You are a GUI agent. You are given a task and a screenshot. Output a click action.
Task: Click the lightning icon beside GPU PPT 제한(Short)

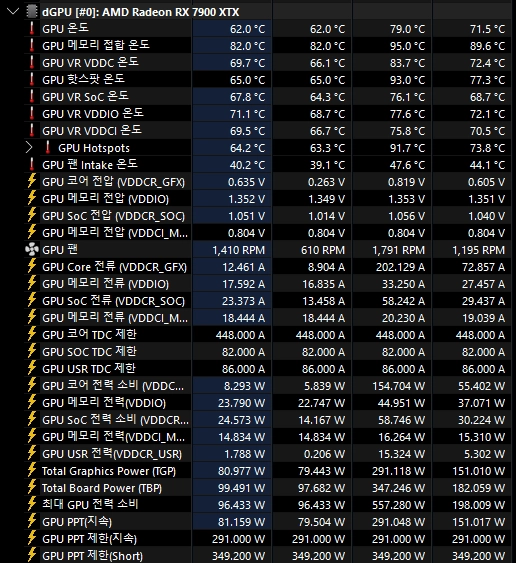pos(32,555)
